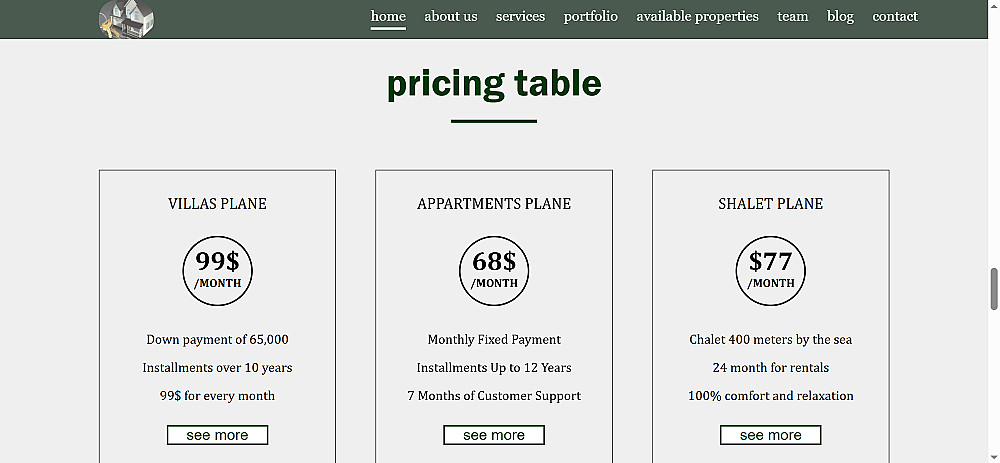Click the VILLAS PLANE heading
Screen dimensions: 1000x463
pos(217,204)
